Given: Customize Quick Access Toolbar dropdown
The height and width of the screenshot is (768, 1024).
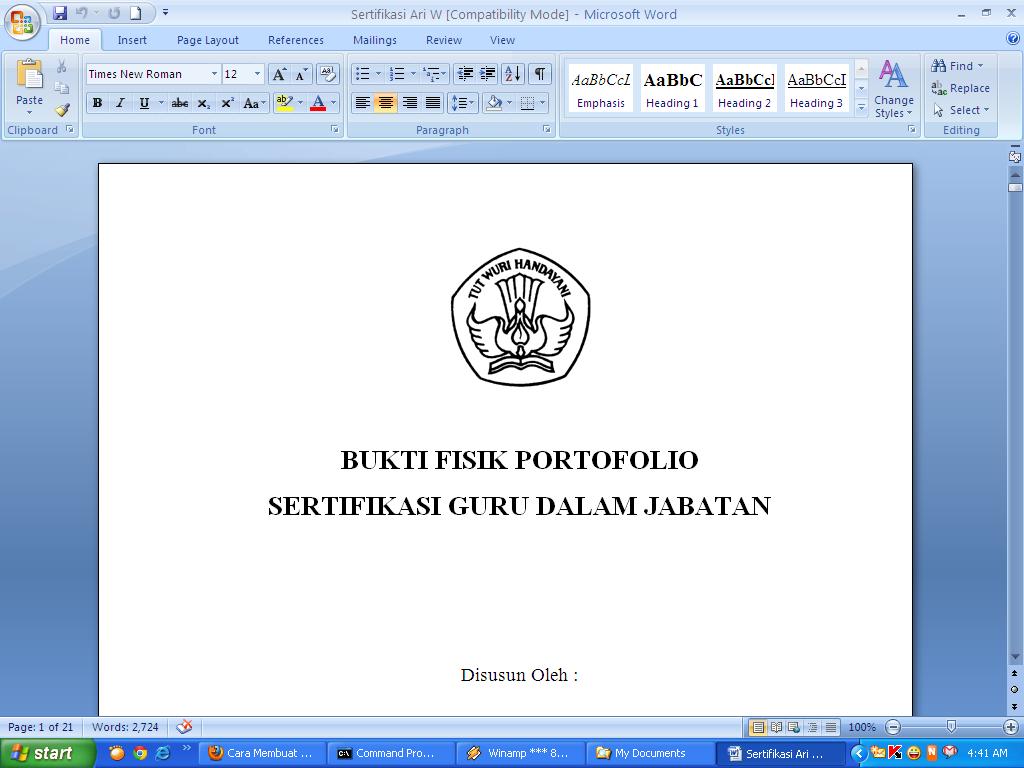Looking at the screenshot, I should 166,12.
